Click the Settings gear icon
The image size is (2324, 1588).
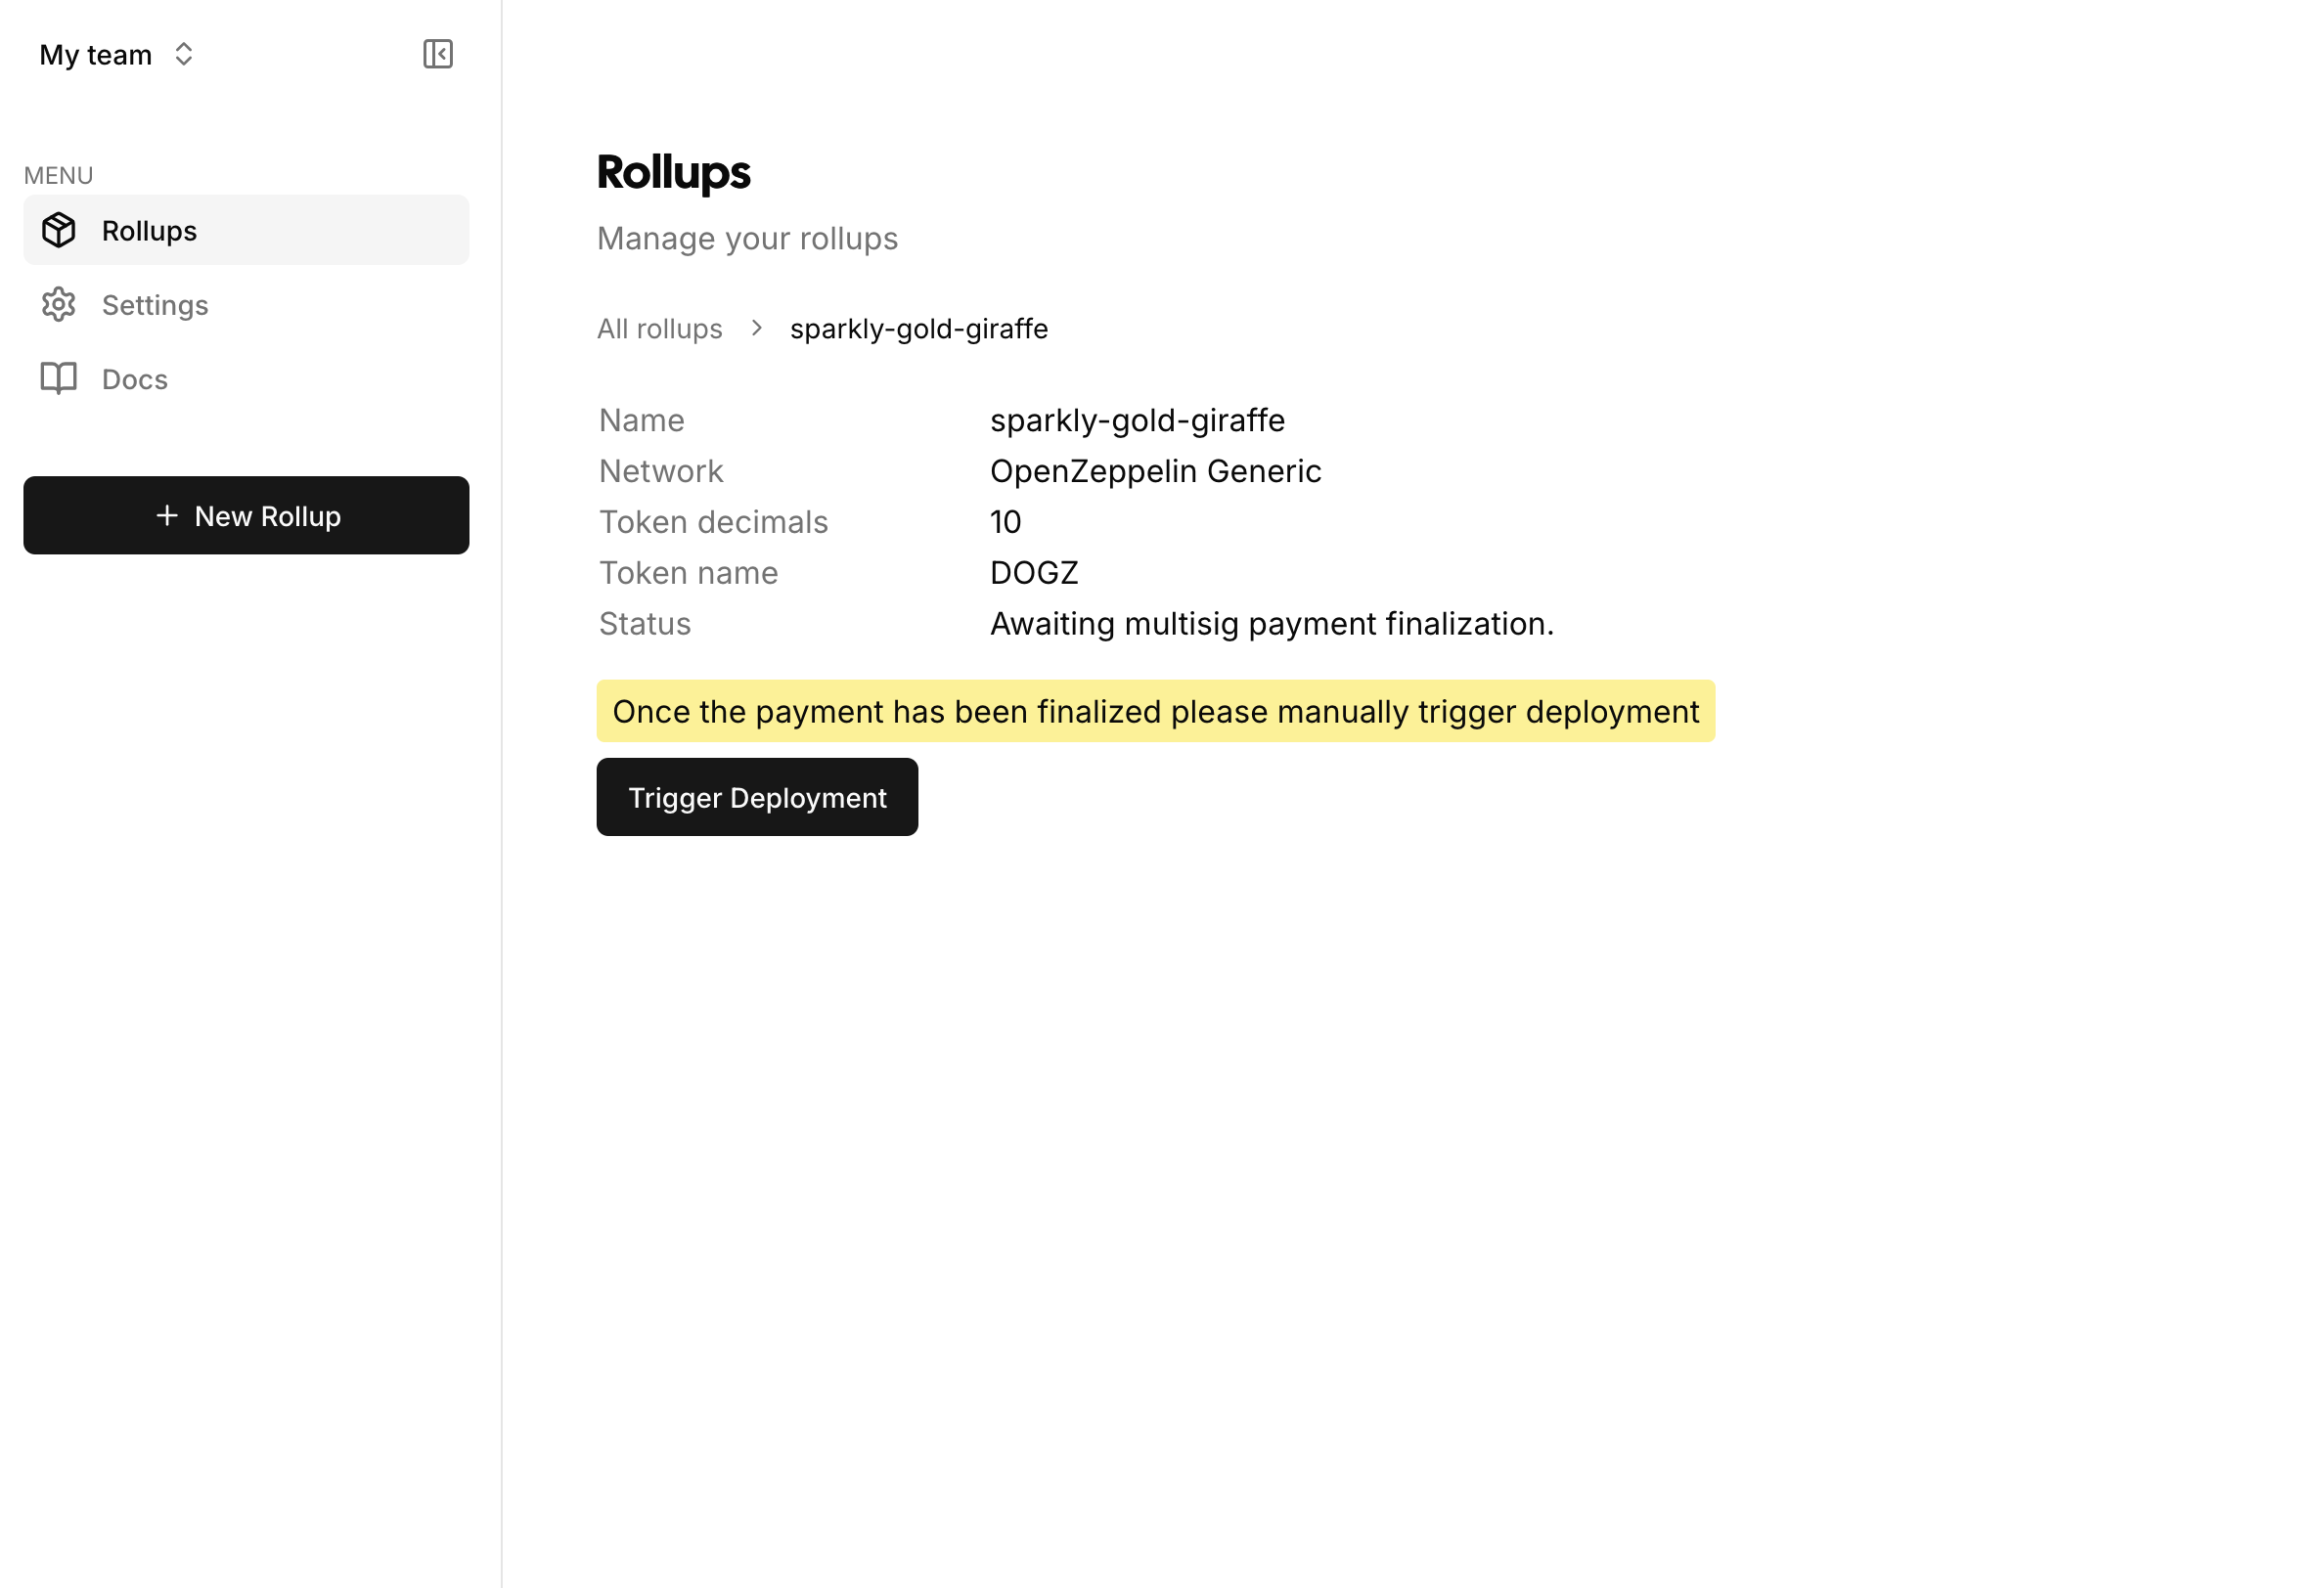59,305
